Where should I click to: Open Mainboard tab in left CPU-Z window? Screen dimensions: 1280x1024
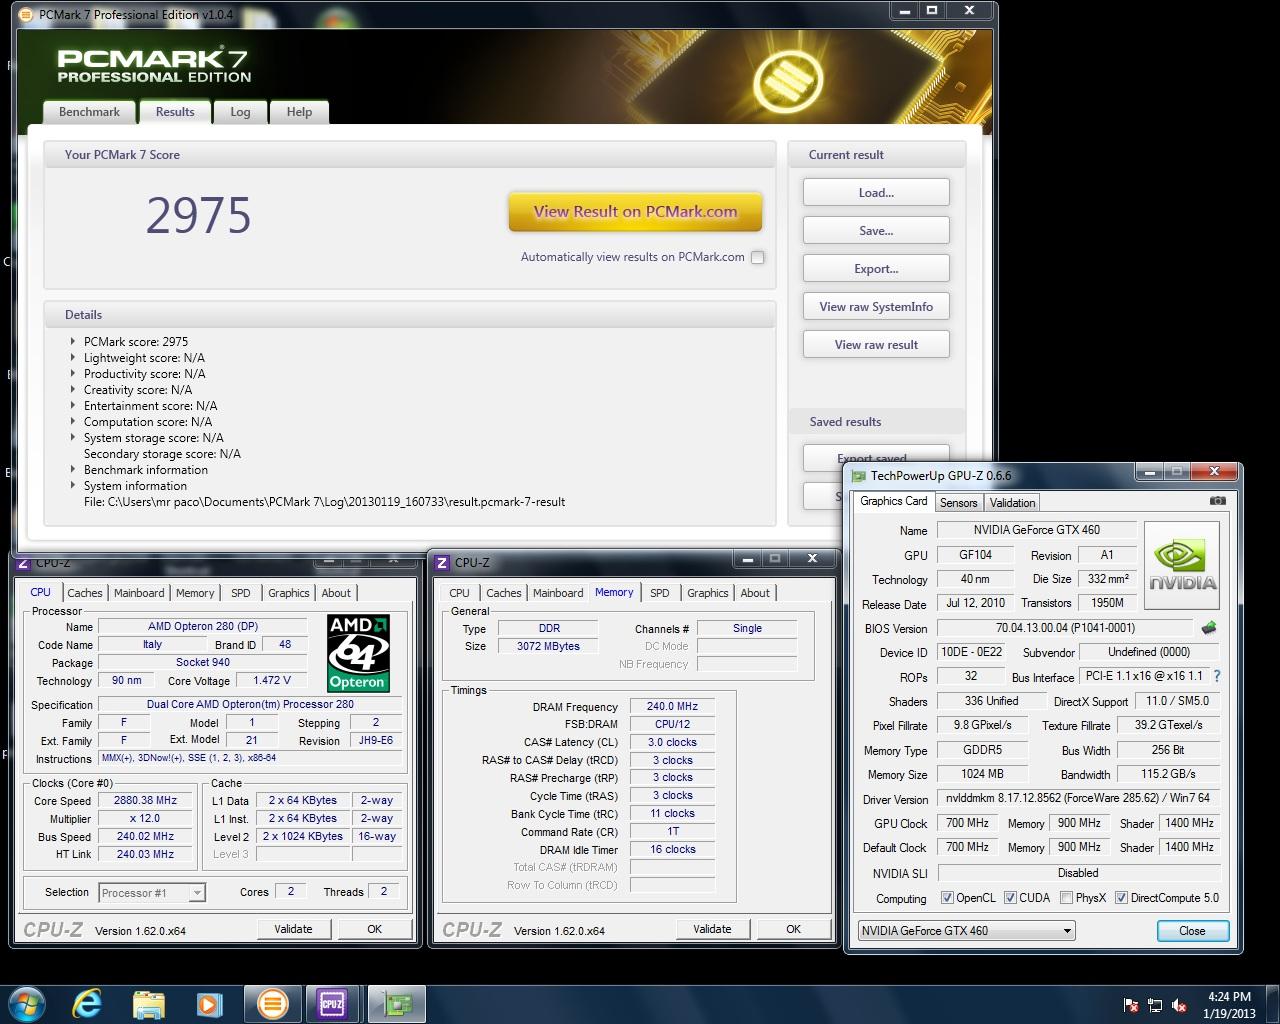(139, 593)
